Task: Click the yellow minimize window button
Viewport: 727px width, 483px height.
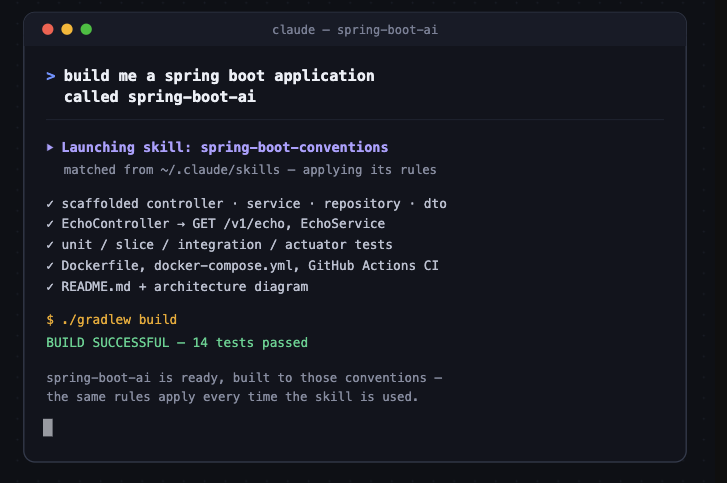Action: coord(67,30)
